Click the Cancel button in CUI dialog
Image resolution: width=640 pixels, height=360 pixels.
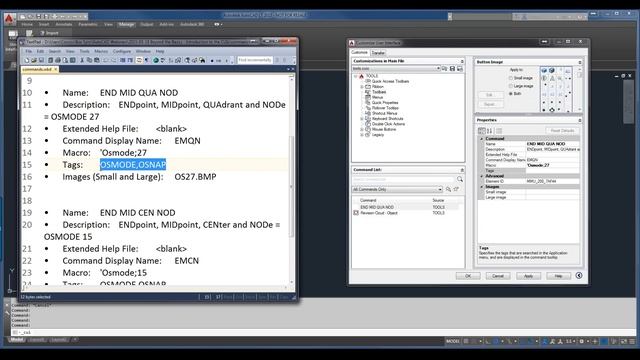point(498,276)
